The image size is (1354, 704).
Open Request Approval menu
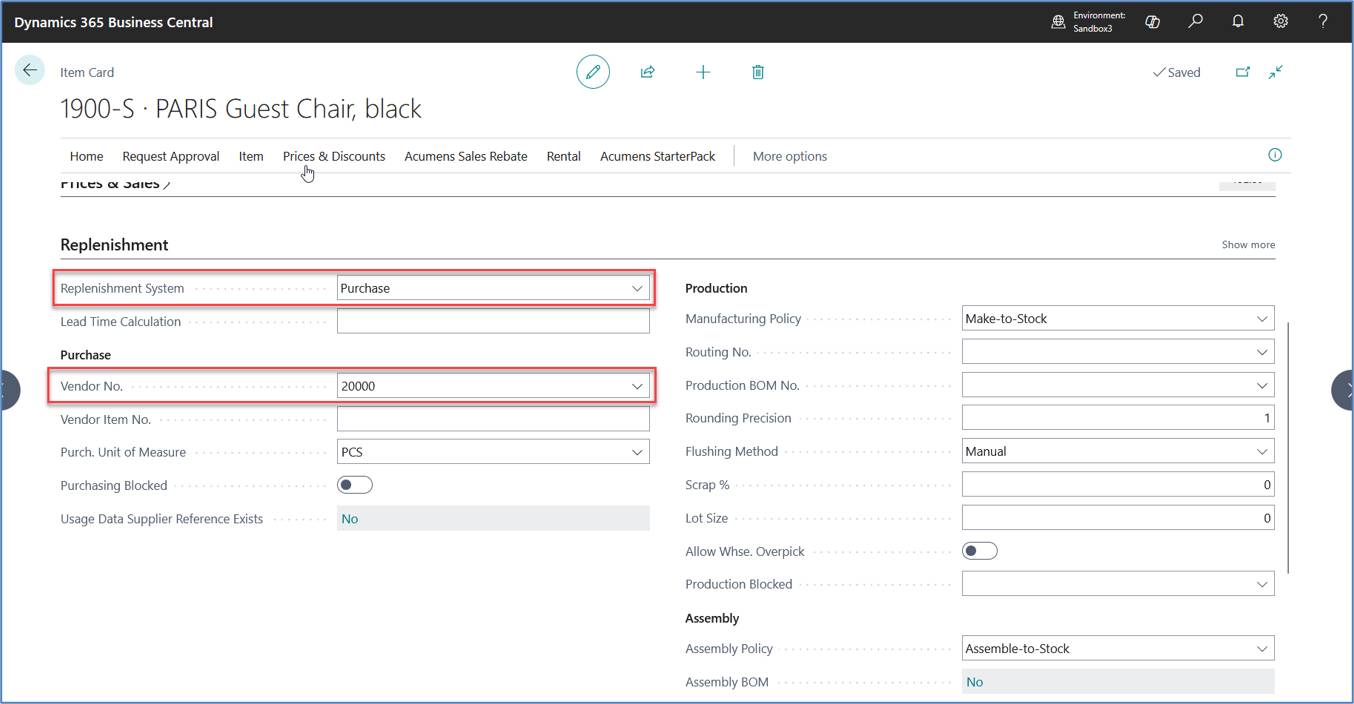pyautogui.click(x=171, y=156)
